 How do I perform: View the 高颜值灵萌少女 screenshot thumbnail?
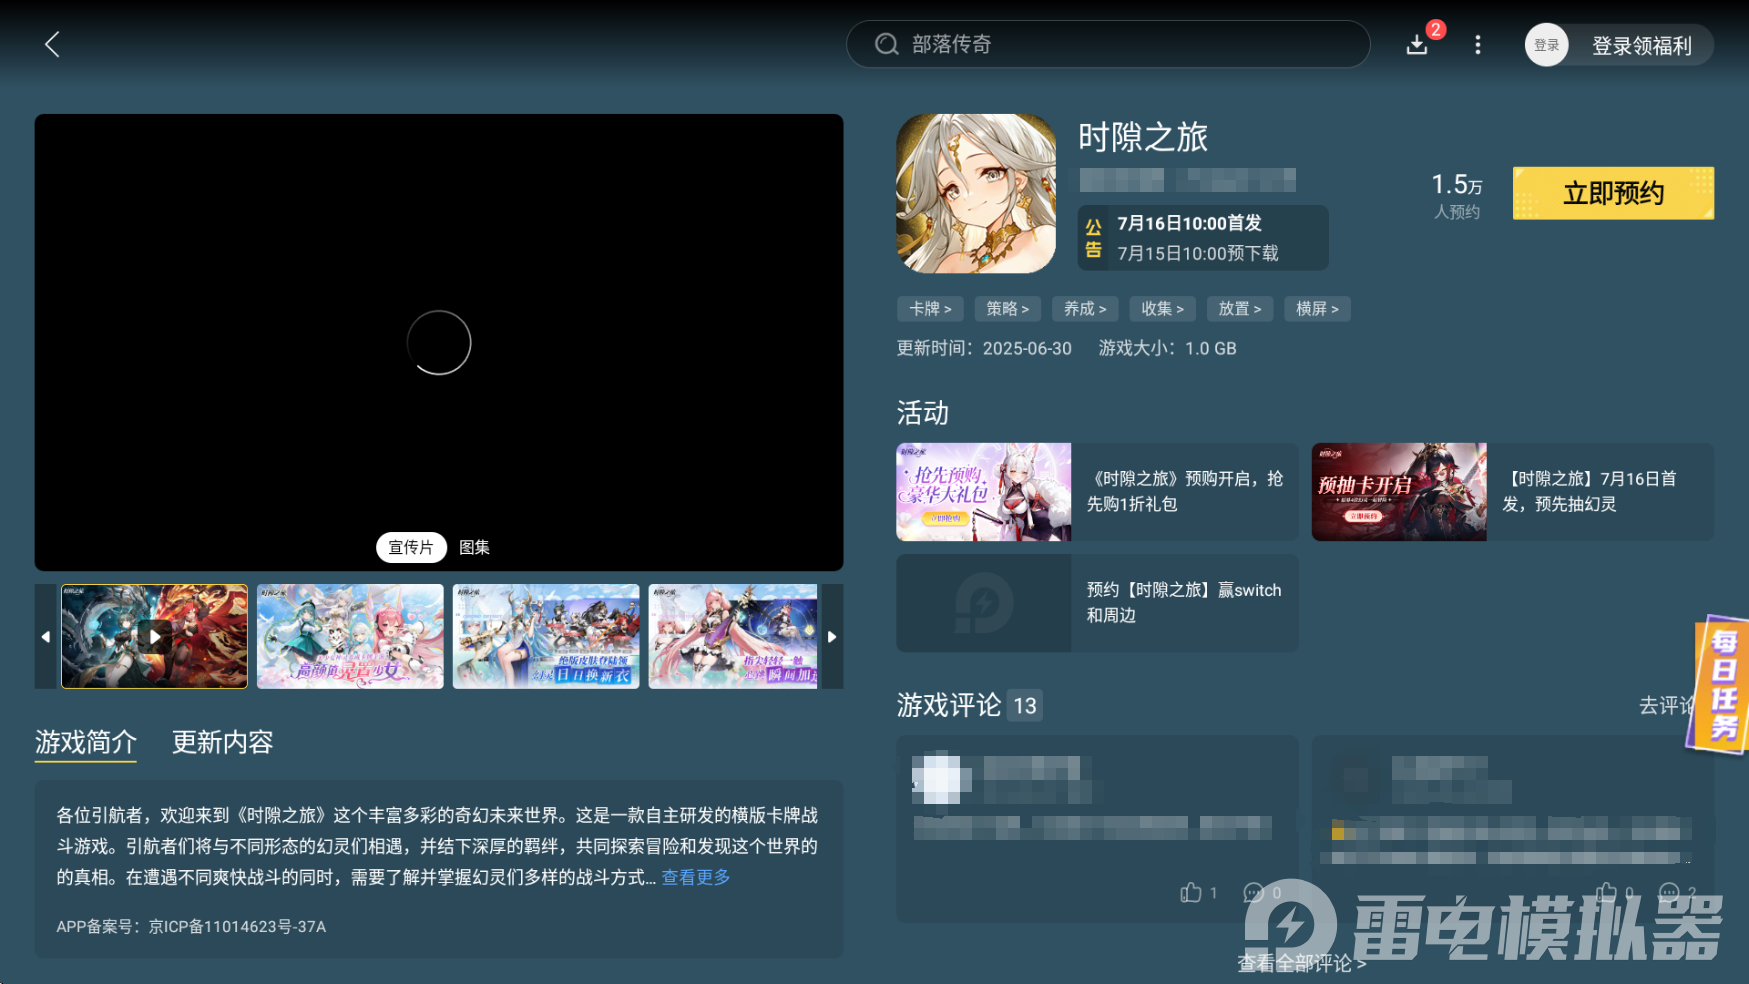click(350, 637)
